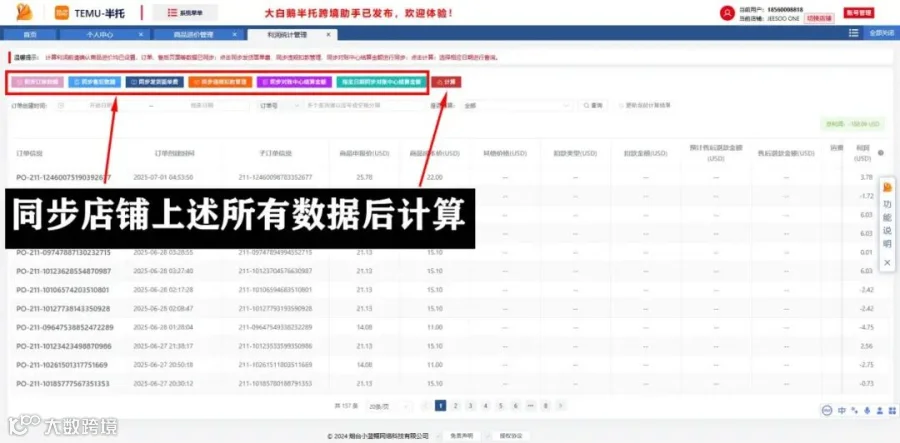Open the 20条/页 page size dropdown
This screenshot has height=443, width=900.
click(x=389, y=406)
